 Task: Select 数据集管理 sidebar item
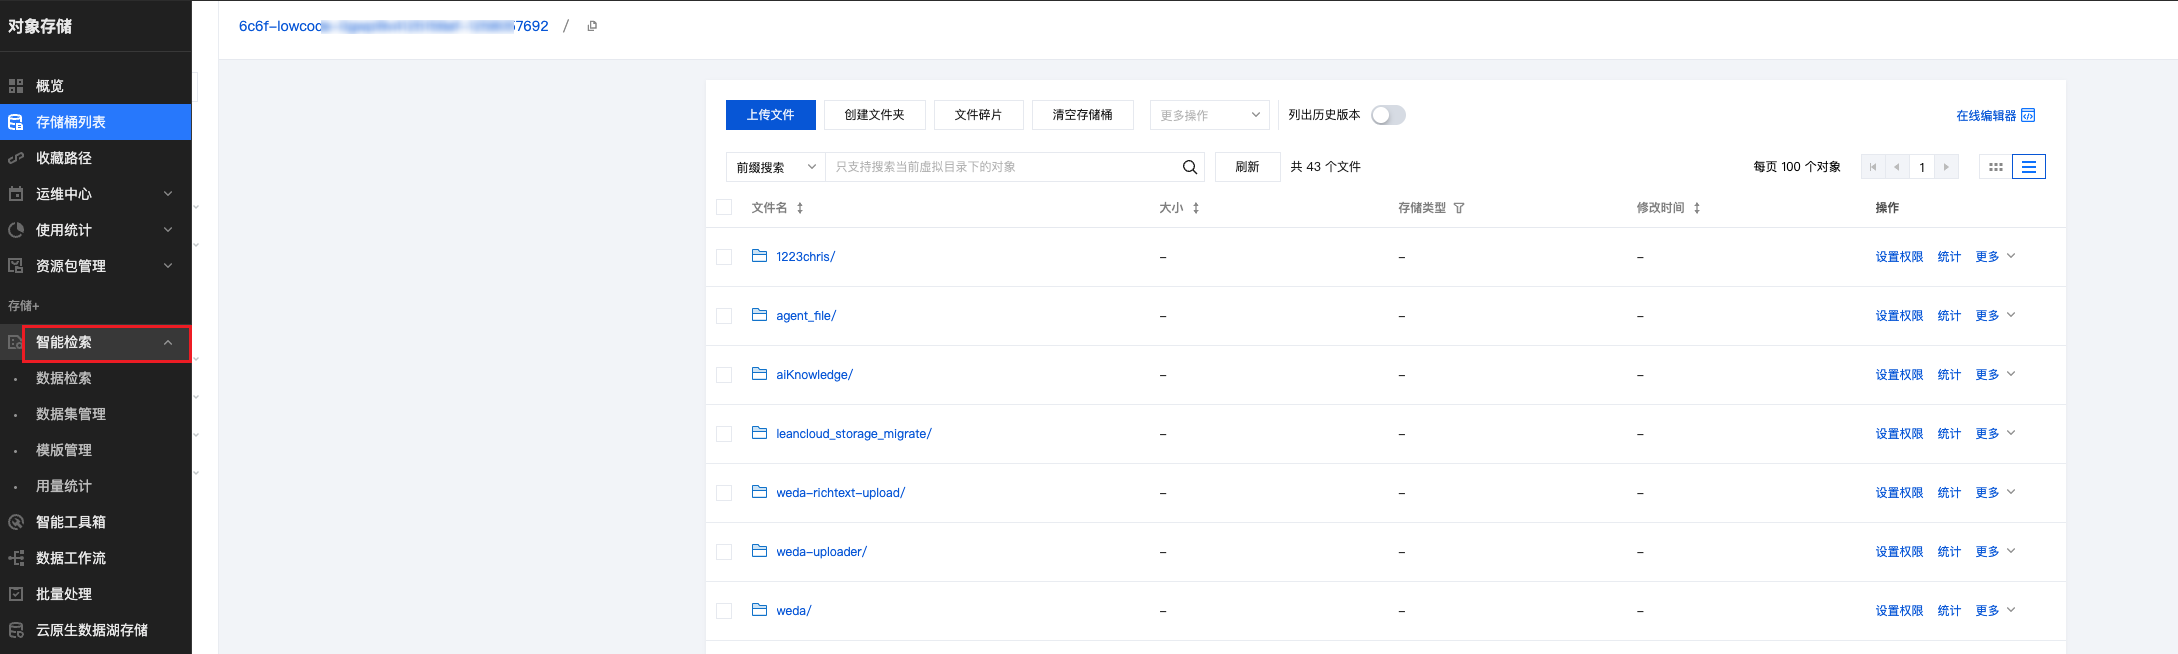pos(71,414)
